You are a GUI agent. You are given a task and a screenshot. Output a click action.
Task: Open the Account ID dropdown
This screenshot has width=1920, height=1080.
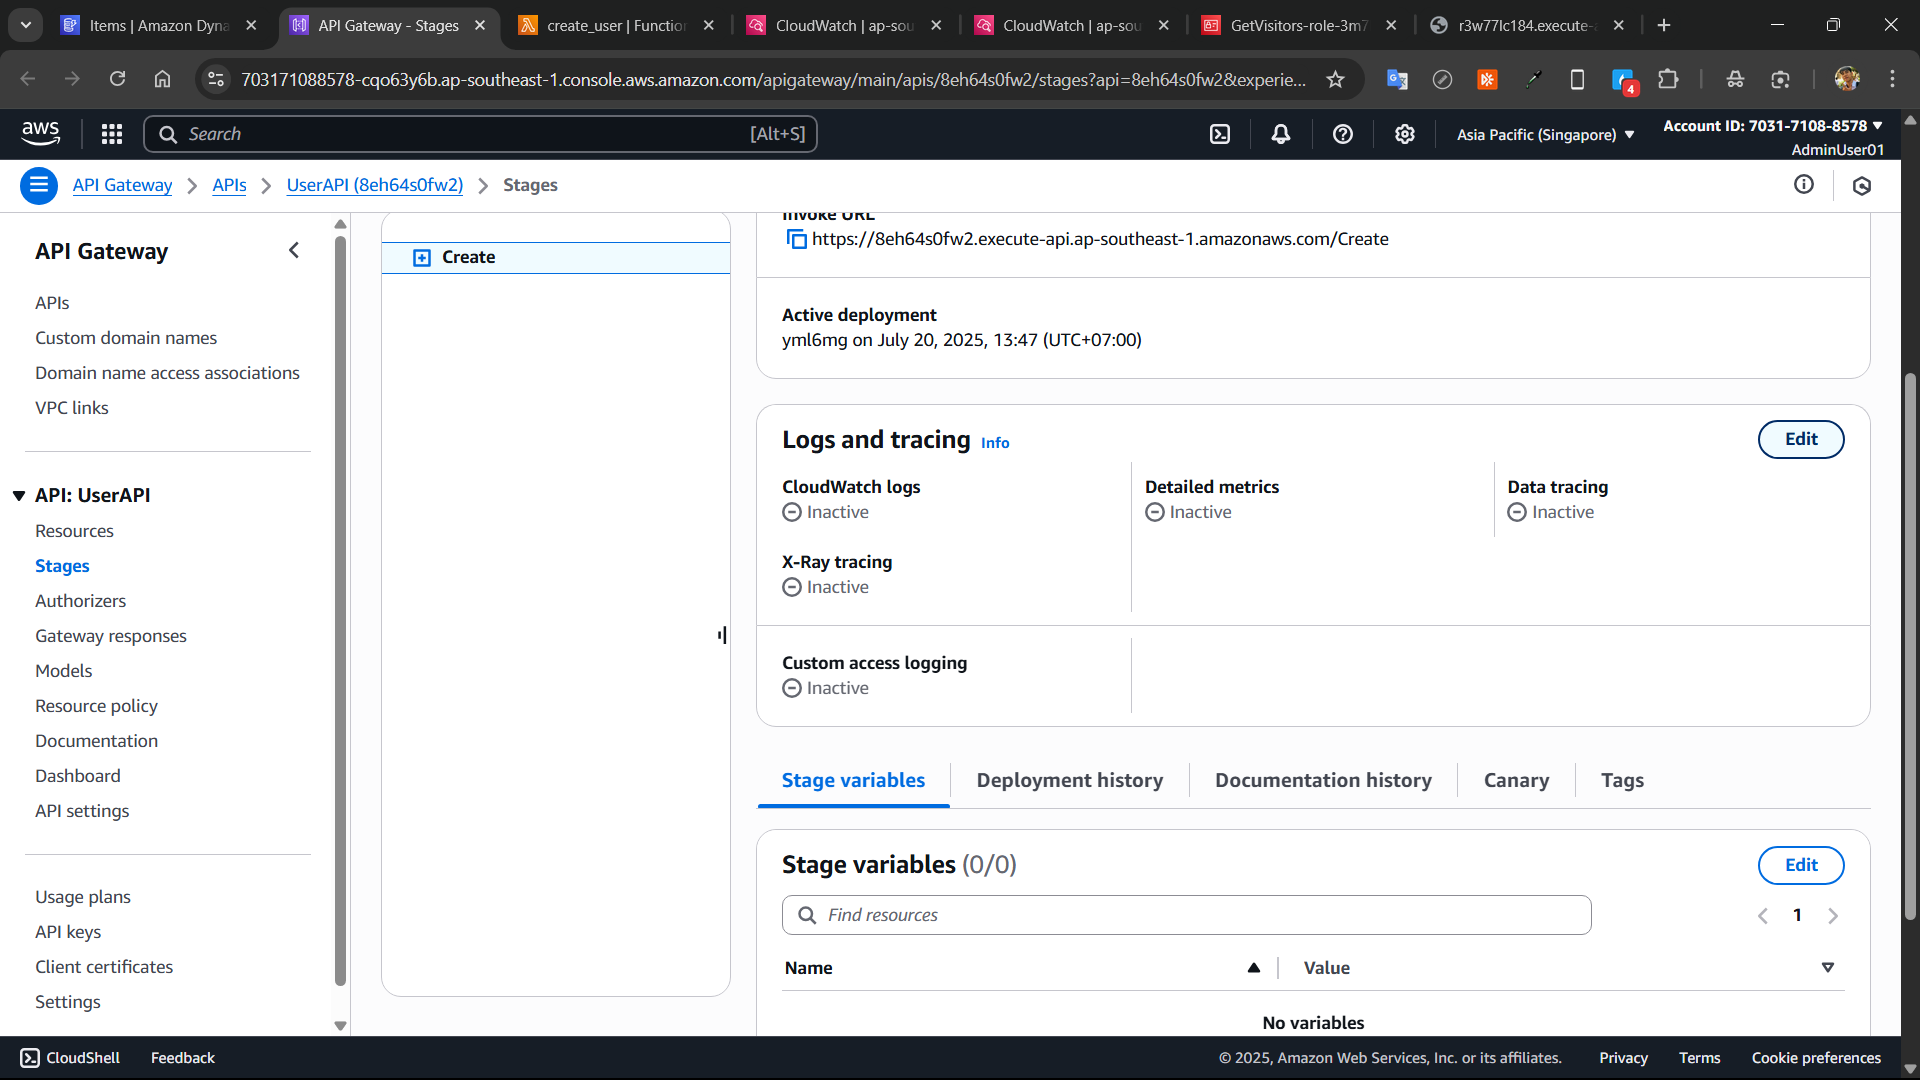pos(1773,126)
